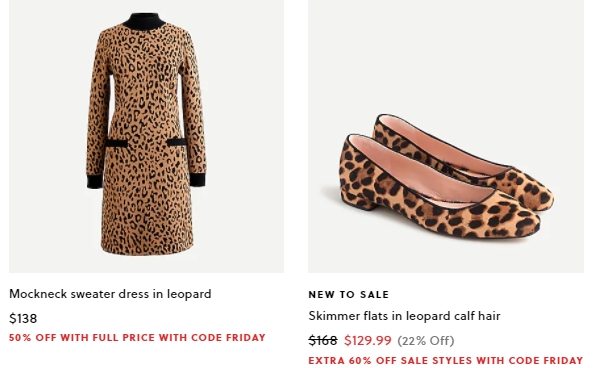This screenshot has height=368, width=595.
Task: Click the black mockneck collar on the dress
Action: point(144,20)
